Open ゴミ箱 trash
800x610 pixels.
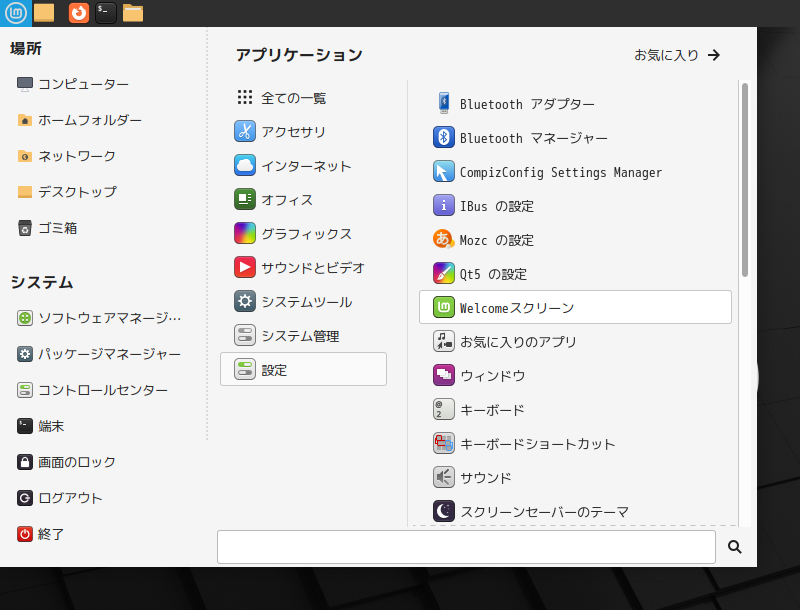(47, 228)
